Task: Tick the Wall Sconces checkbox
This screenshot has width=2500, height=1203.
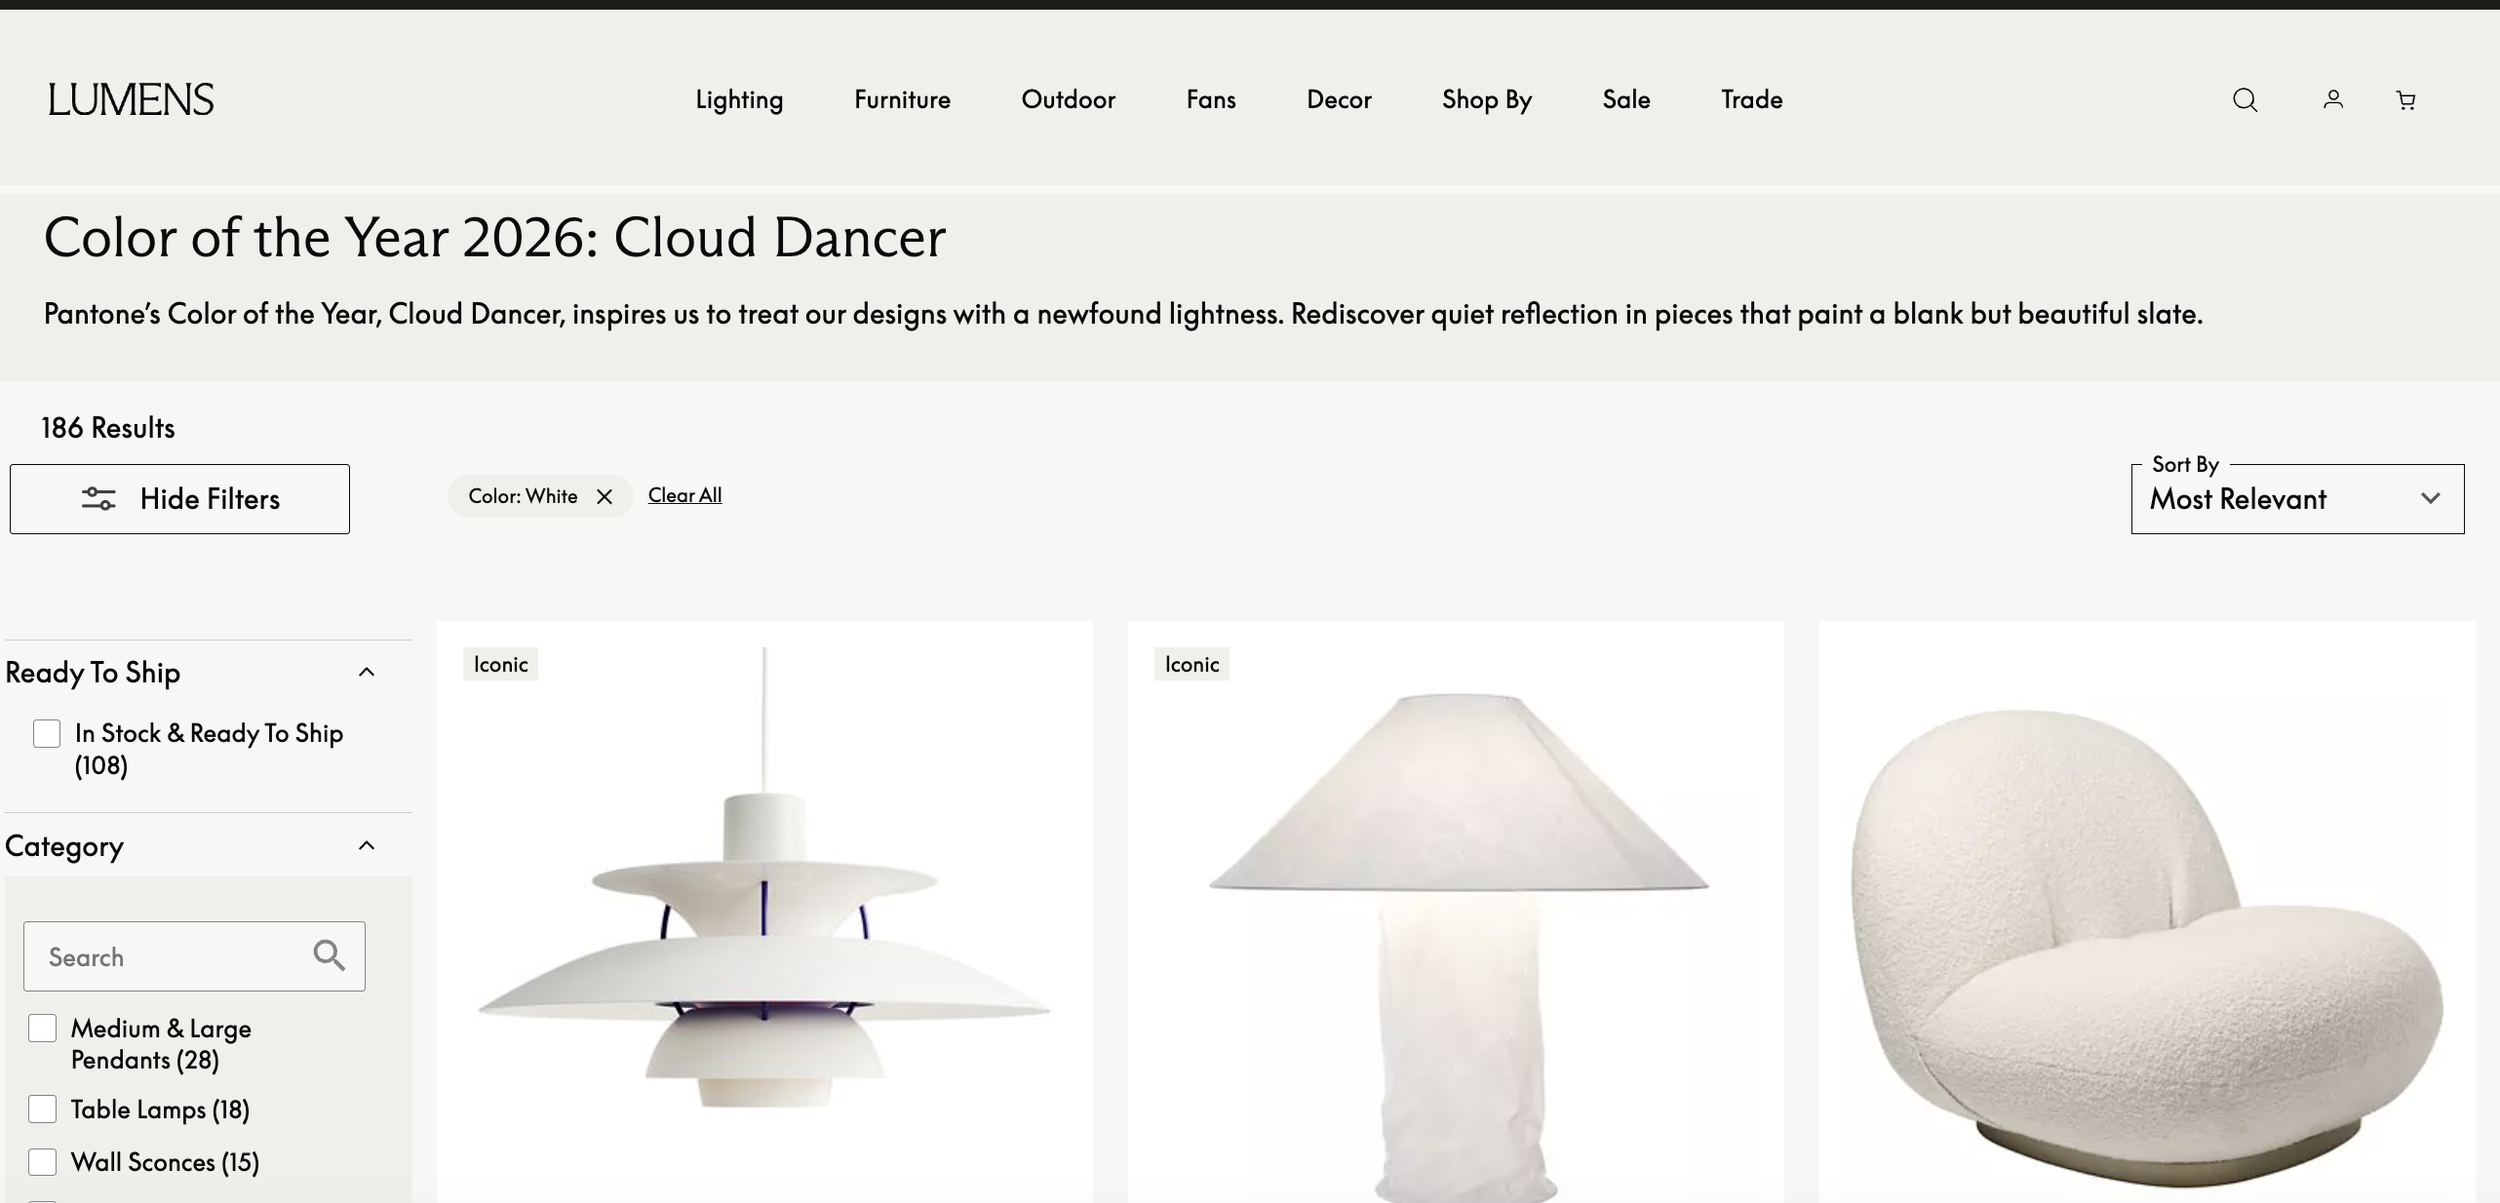Action: point(42,1162)
